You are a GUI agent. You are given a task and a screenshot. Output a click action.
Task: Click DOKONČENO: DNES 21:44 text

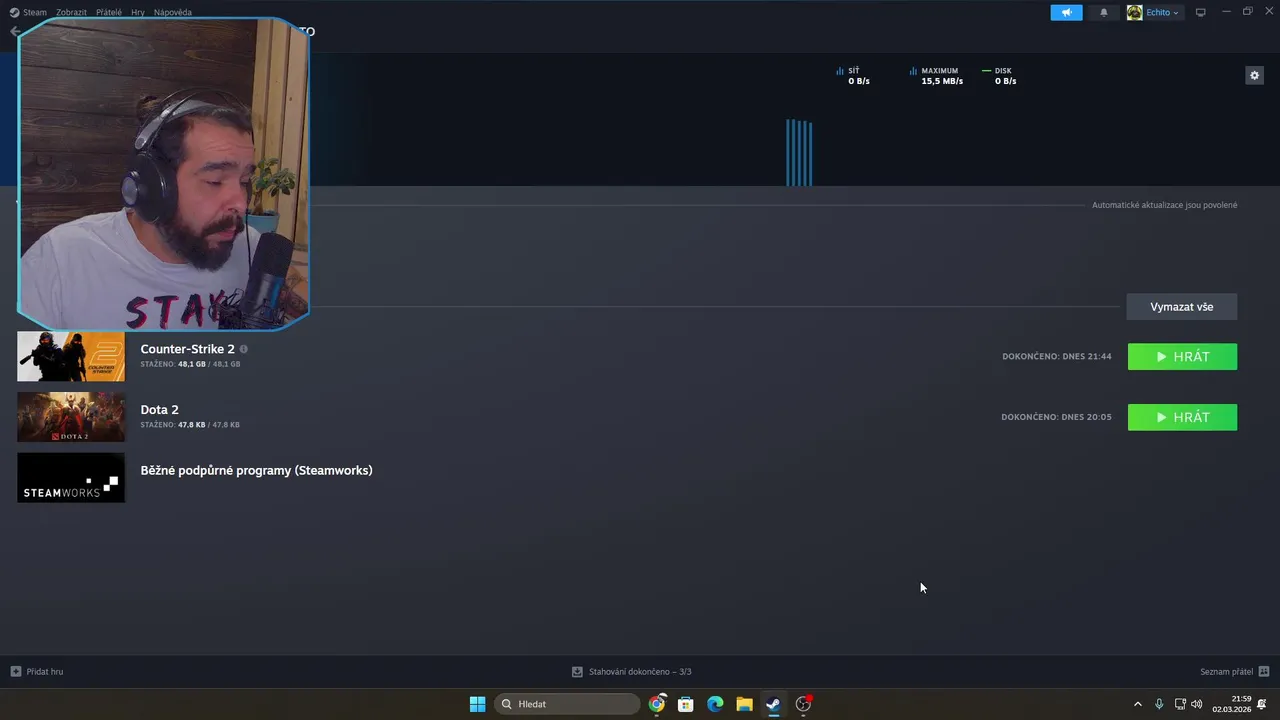[1056, 357]
